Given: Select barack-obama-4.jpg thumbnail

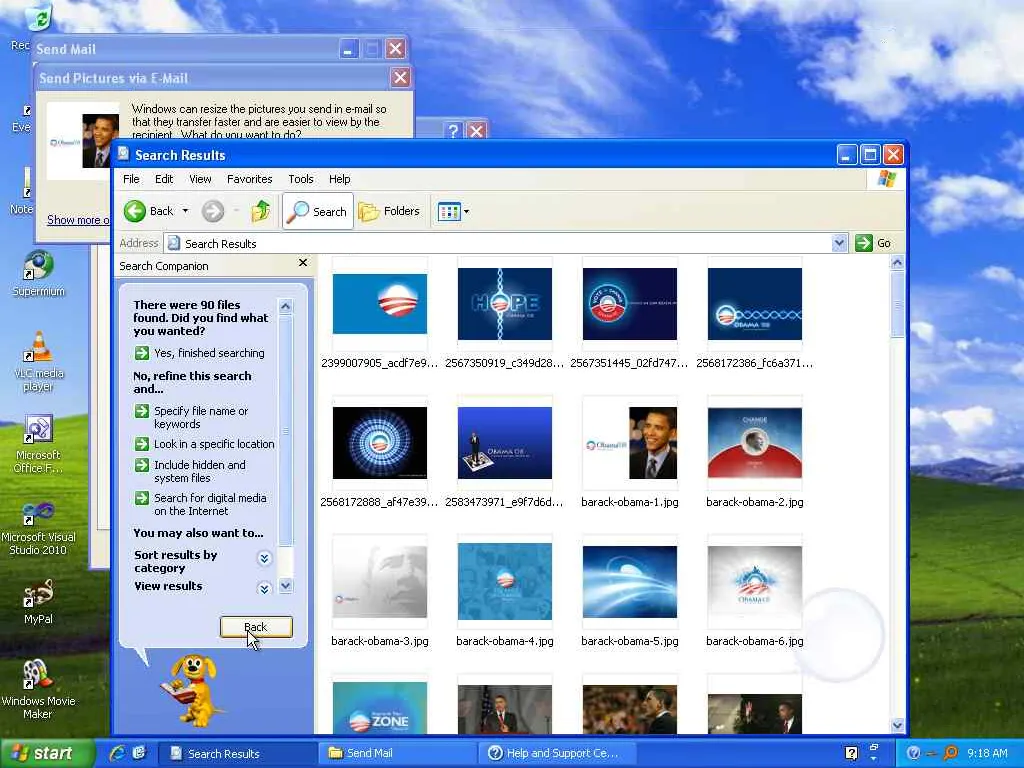Looking at the screenshot, I should tap(505, 582).
